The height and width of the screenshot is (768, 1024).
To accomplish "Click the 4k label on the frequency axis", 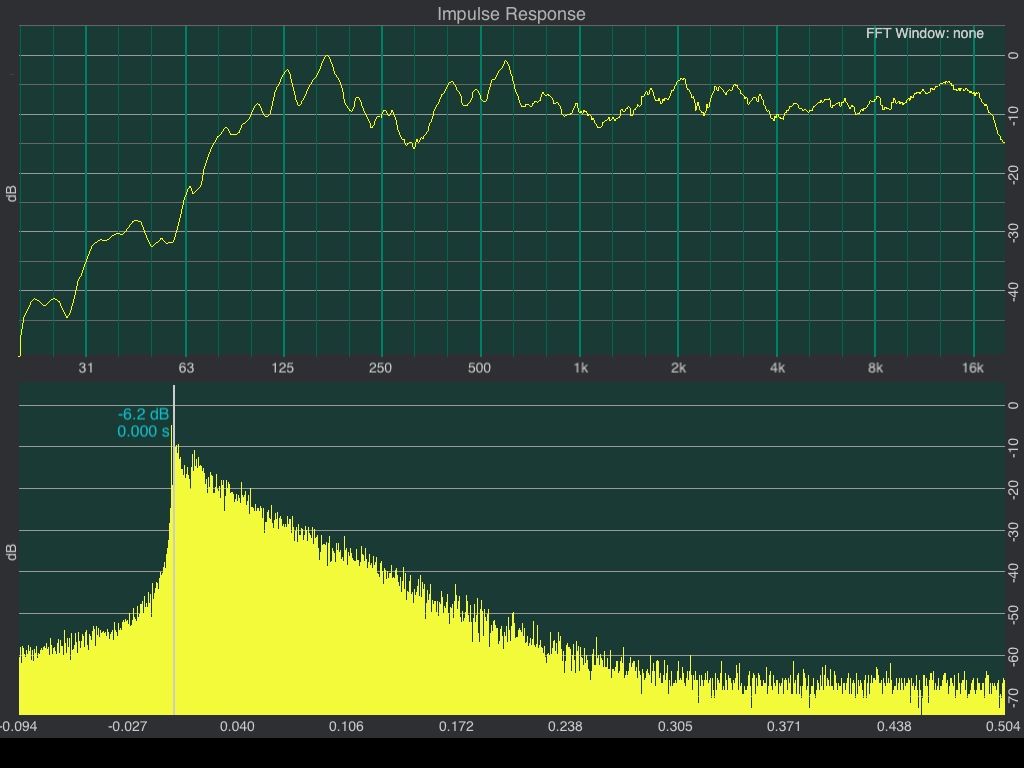I will (x=777, y=368).
